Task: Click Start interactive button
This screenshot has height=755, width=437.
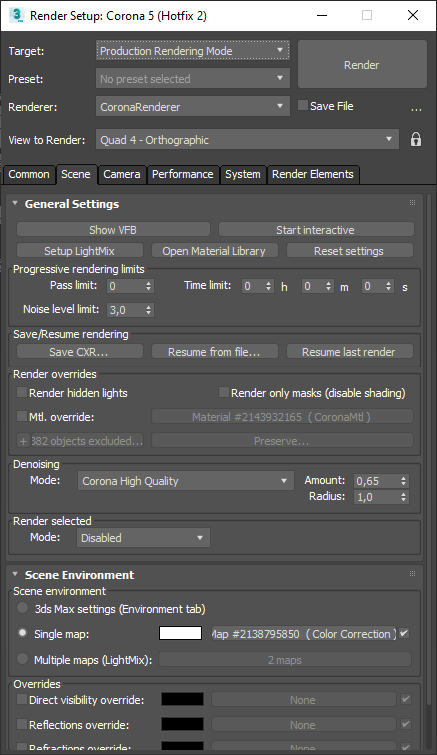Action: [316, 230]
